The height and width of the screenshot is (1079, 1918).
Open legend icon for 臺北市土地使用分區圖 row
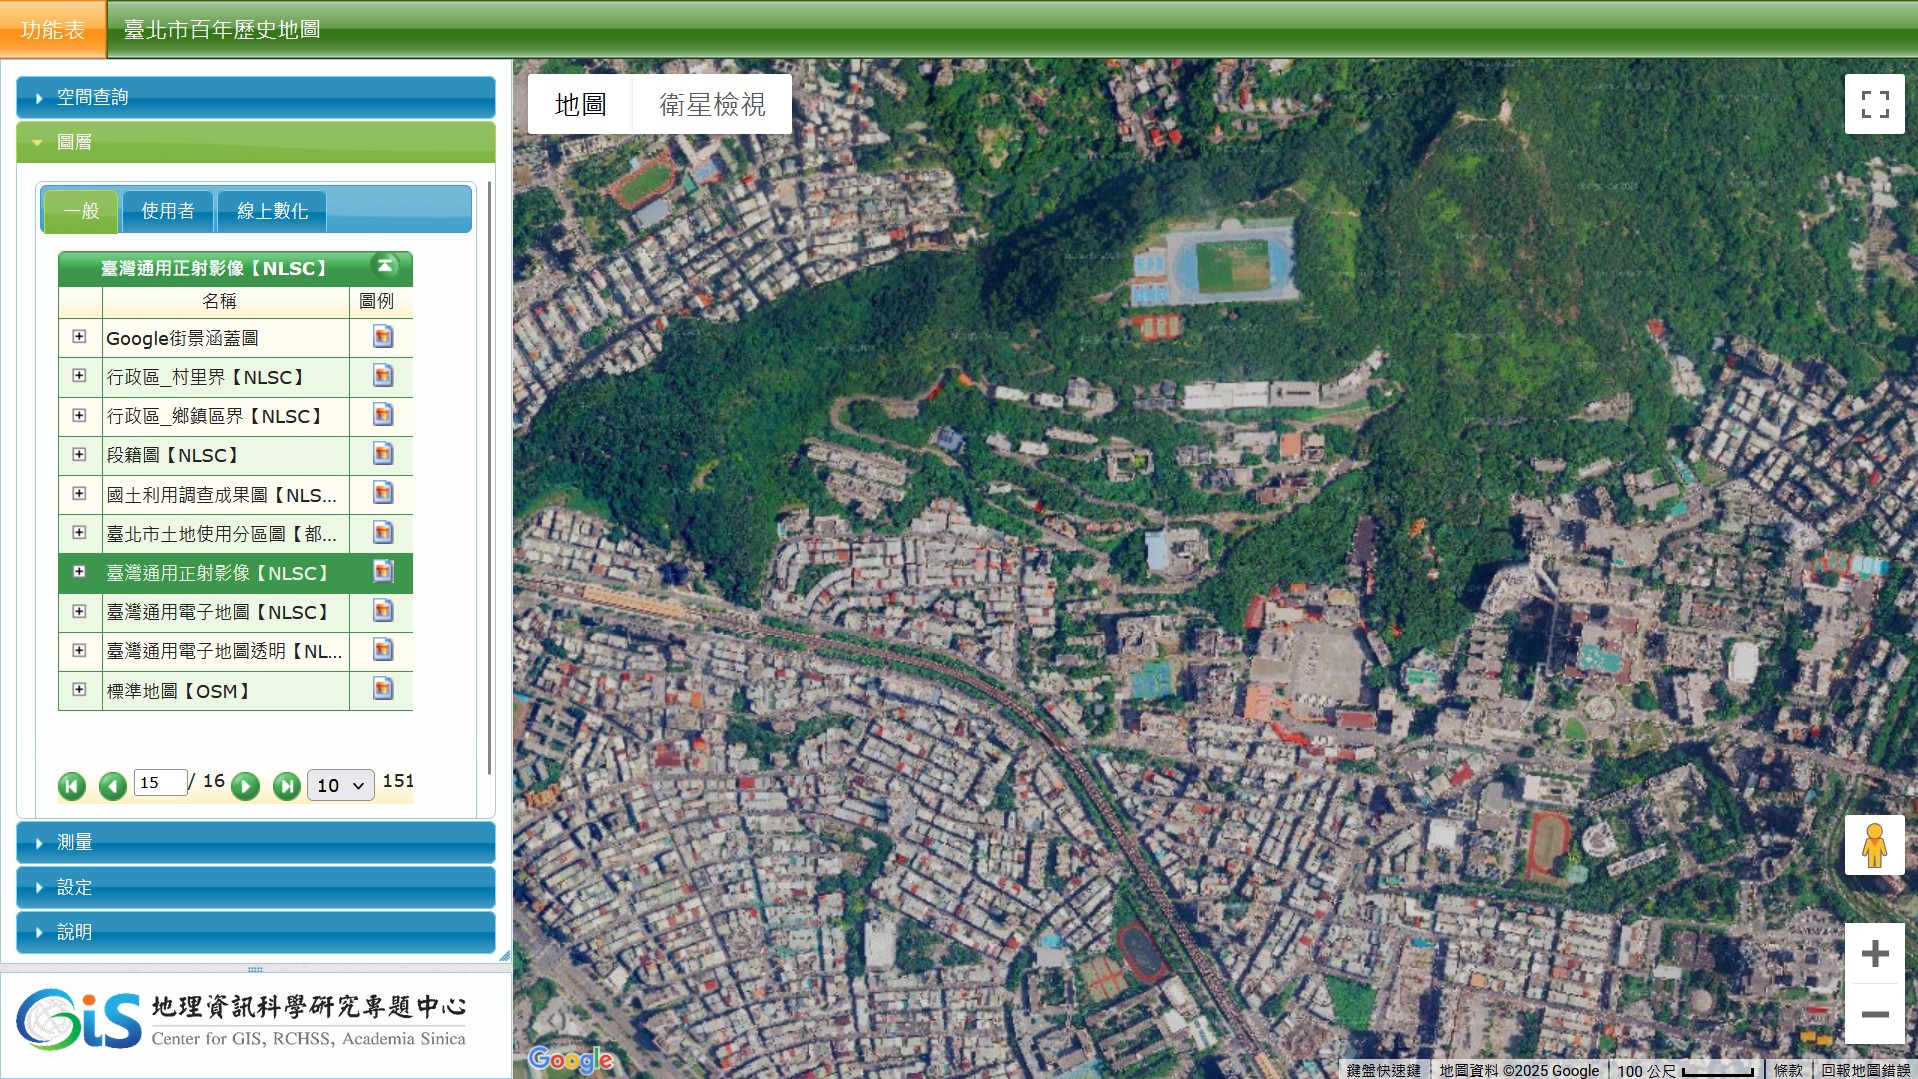[382, 533]
